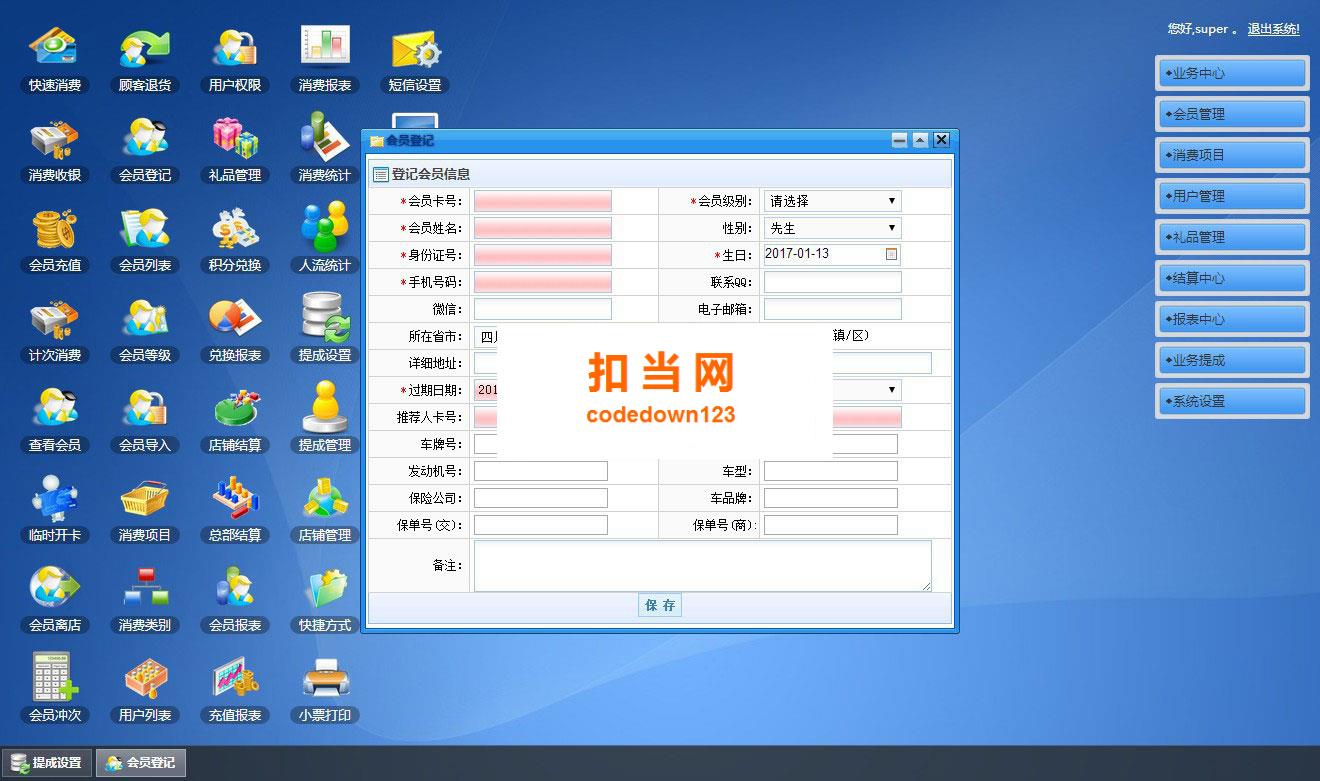Open the 顾客退货 icon

145,60
